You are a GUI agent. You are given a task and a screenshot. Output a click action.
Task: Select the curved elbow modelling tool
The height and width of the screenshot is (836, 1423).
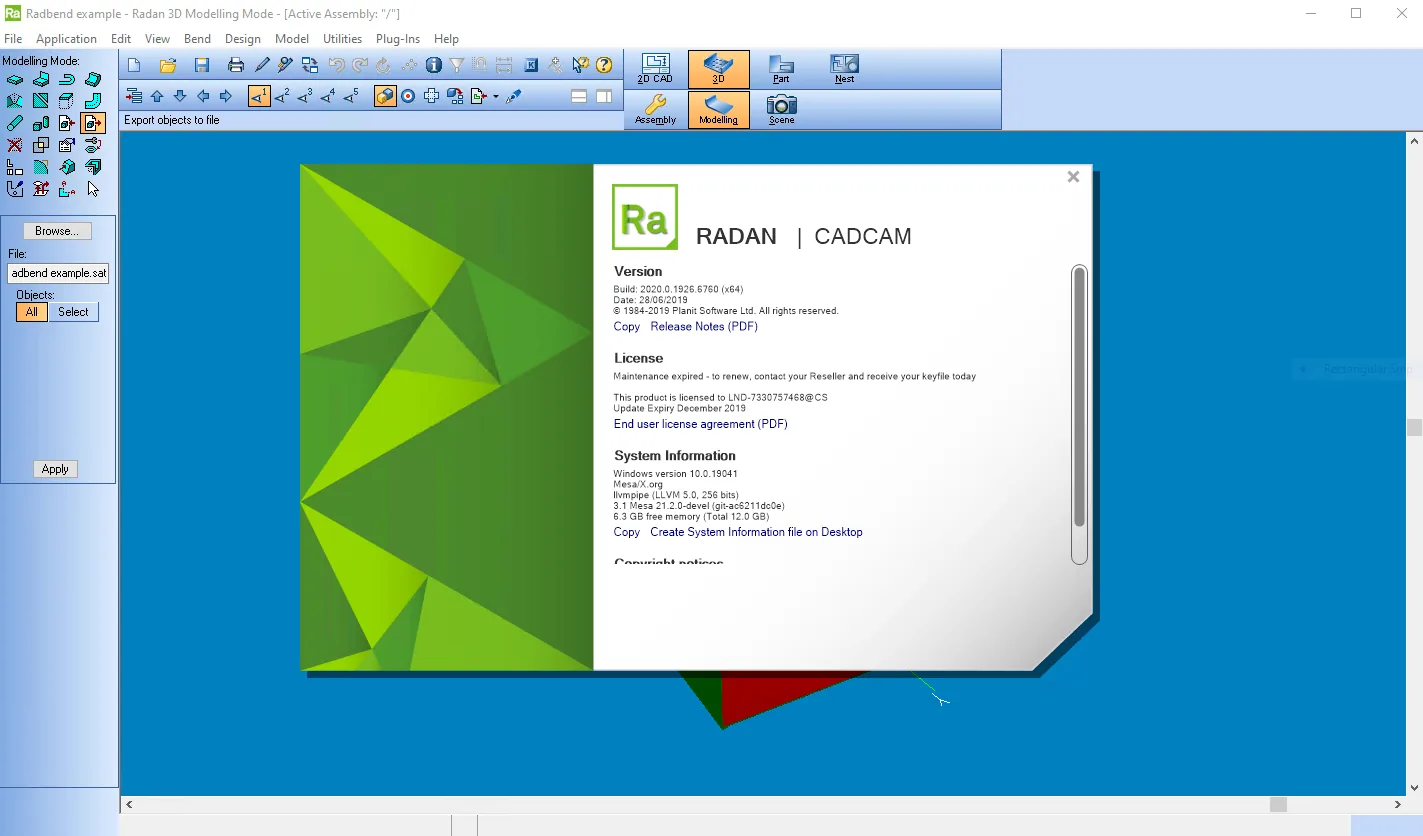[x=93, y=101]
